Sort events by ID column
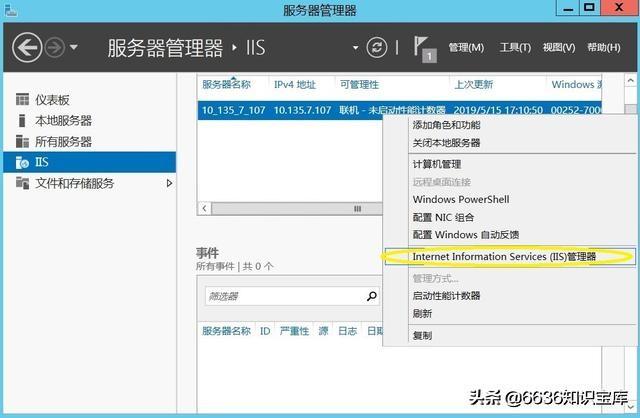The width and height of the screenshot is (640, 418). [265, 331]
